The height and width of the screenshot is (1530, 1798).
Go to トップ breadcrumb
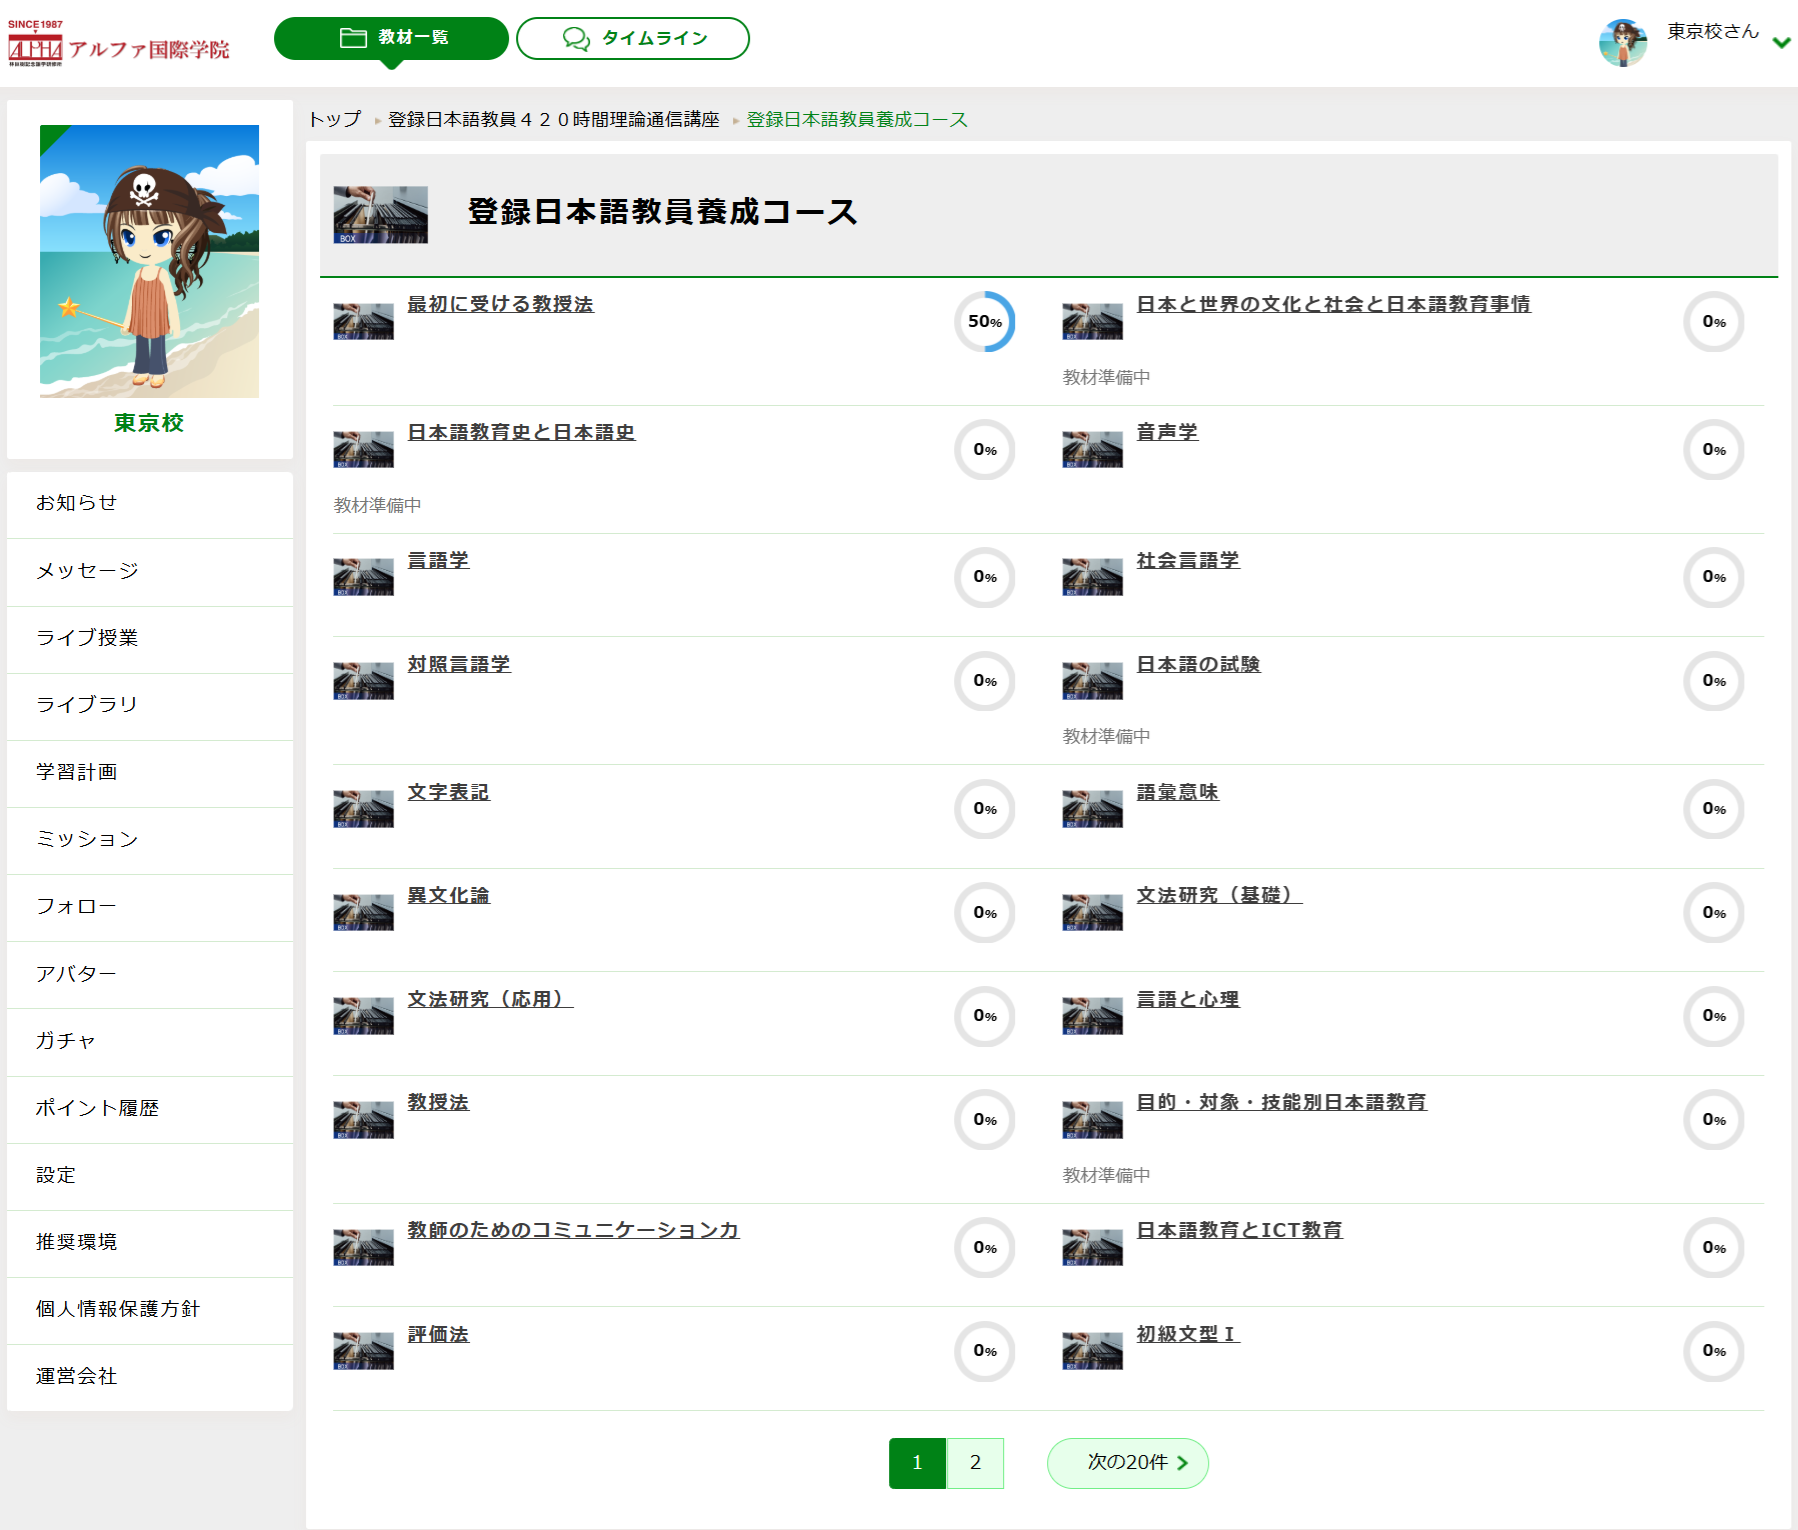point(334,119)
